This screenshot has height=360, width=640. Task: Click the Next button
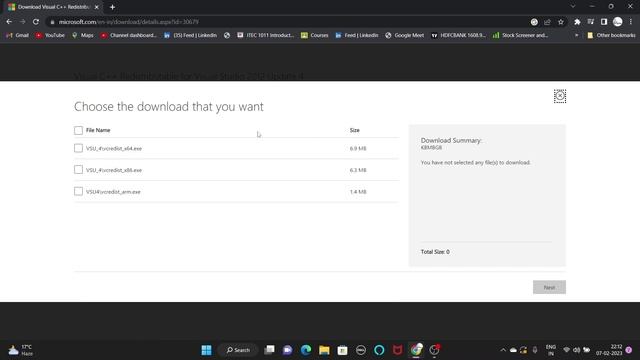[549, 287]
